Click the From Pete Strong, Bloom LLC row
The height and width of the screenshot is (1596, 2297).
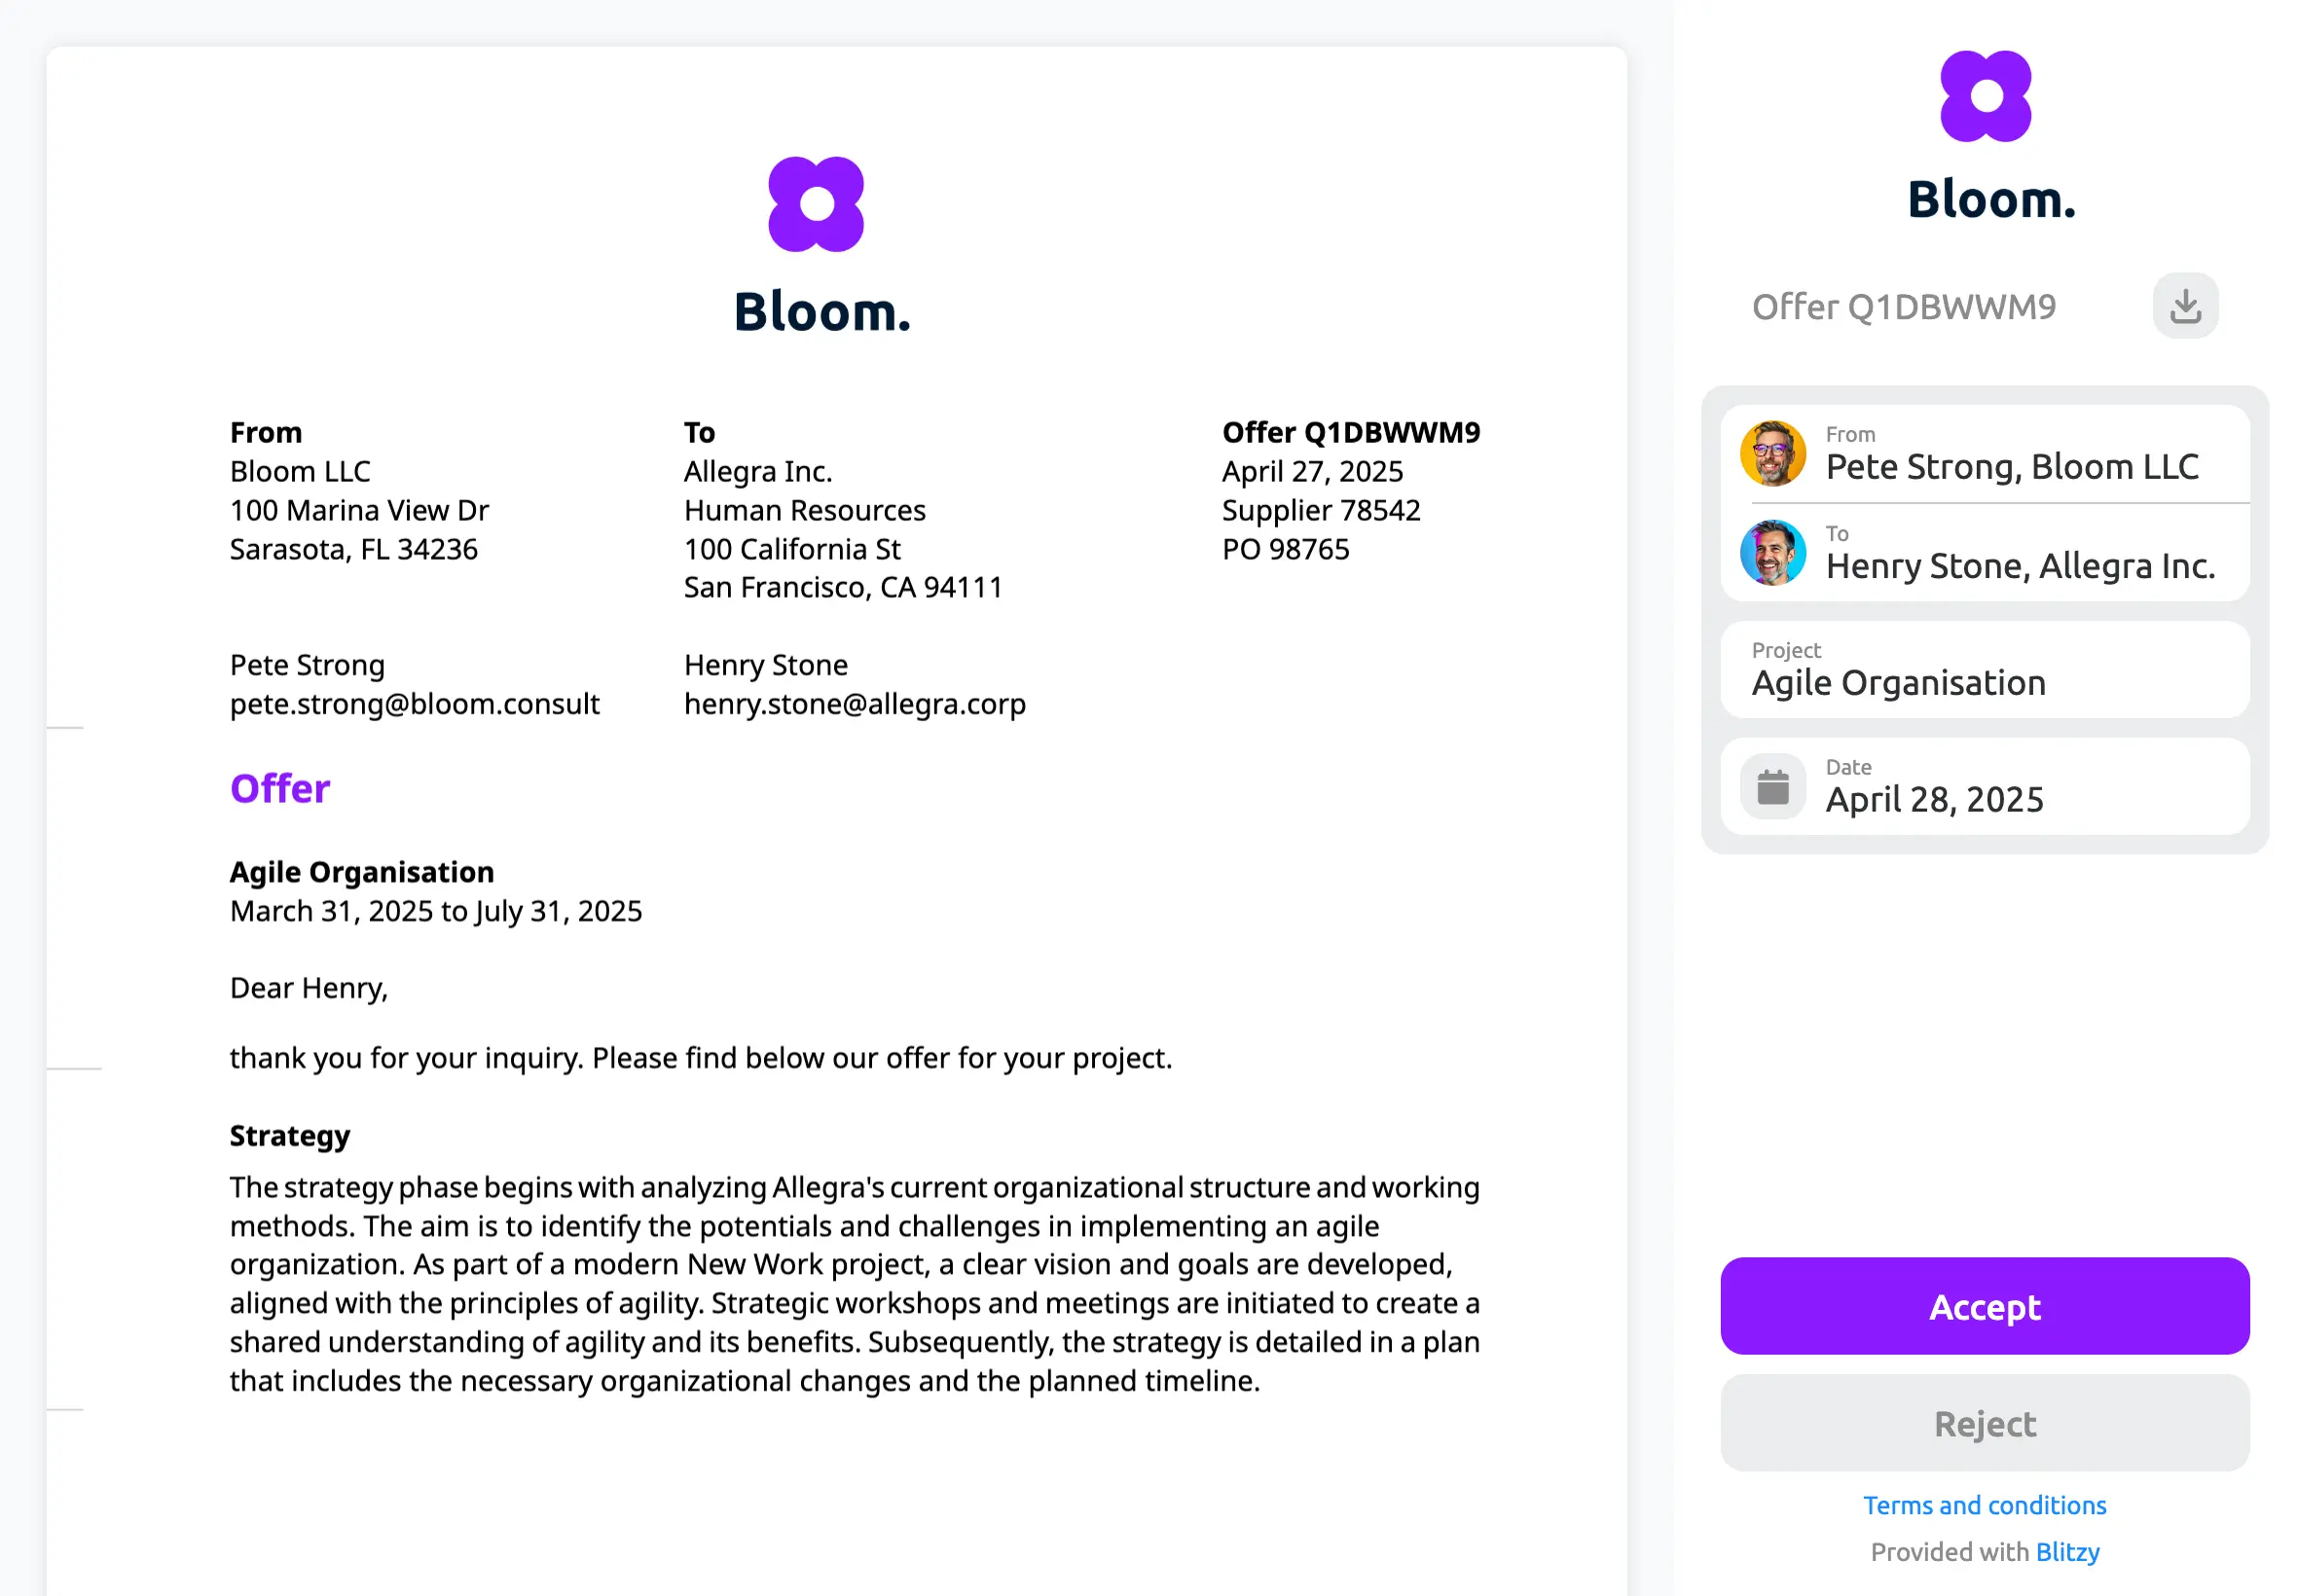(1984, 453)
